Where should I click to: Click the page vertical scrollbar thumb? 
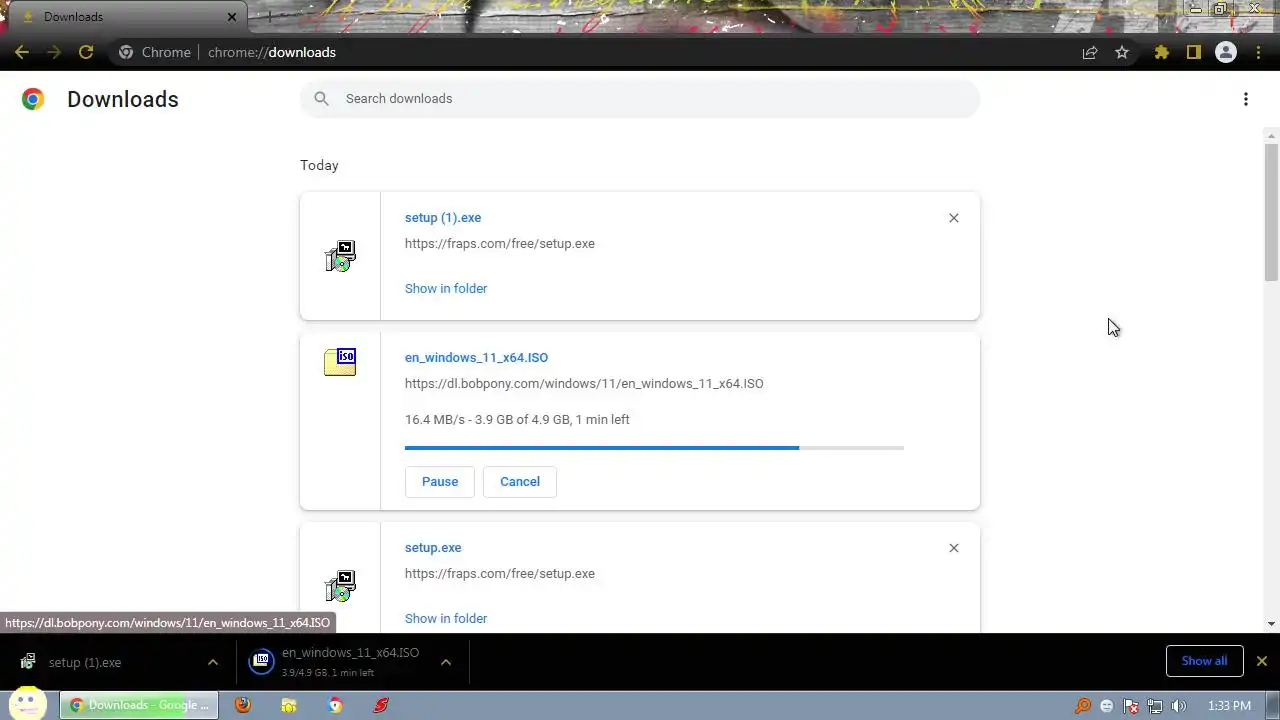1272,211
